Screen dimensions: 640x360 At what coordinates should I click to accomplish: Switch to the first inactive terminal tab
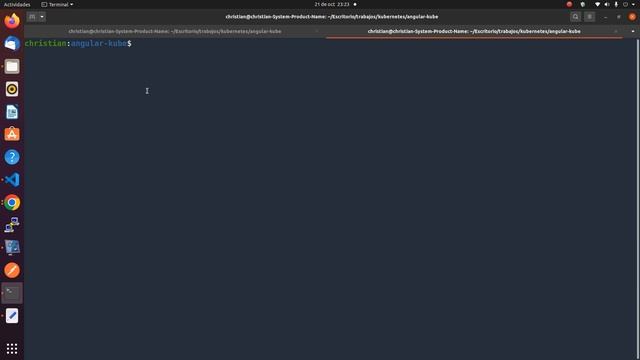click(175, 31)
